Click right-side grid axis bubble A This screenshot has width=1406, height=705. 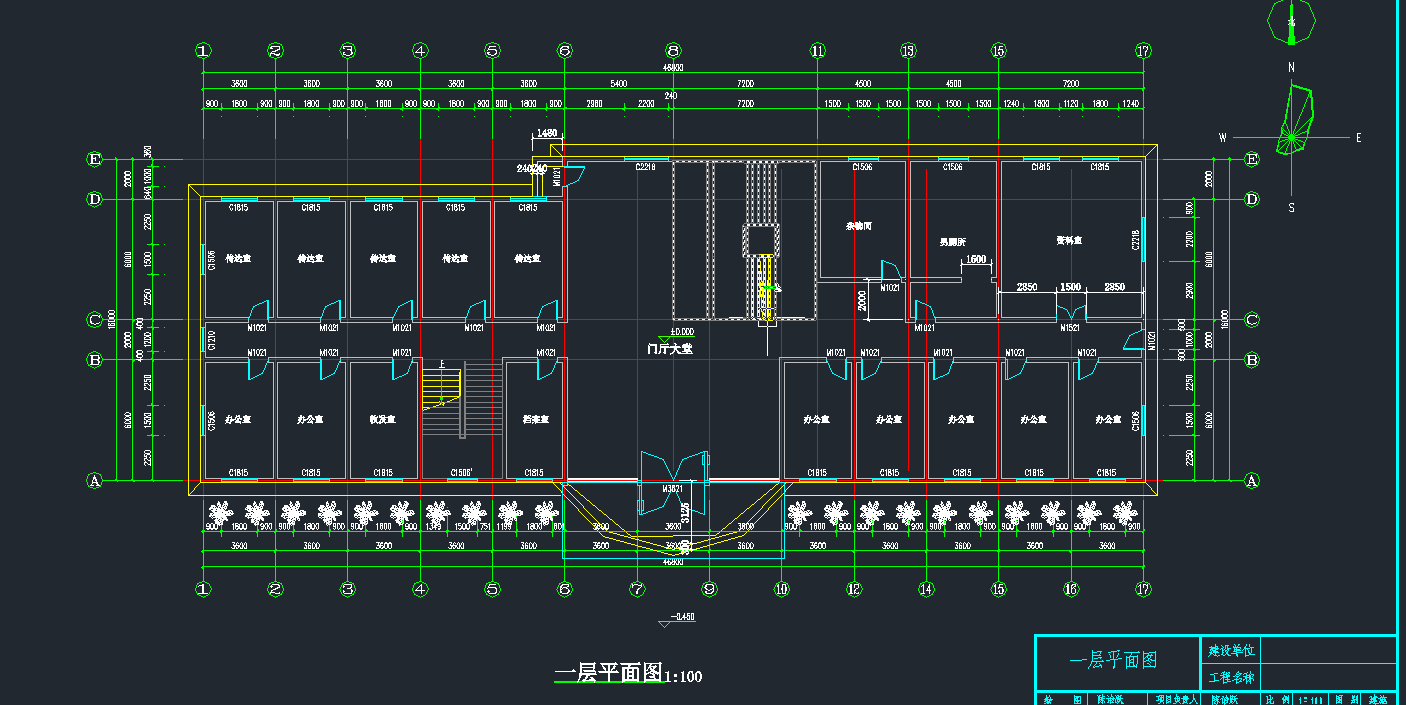[1251, 481]
